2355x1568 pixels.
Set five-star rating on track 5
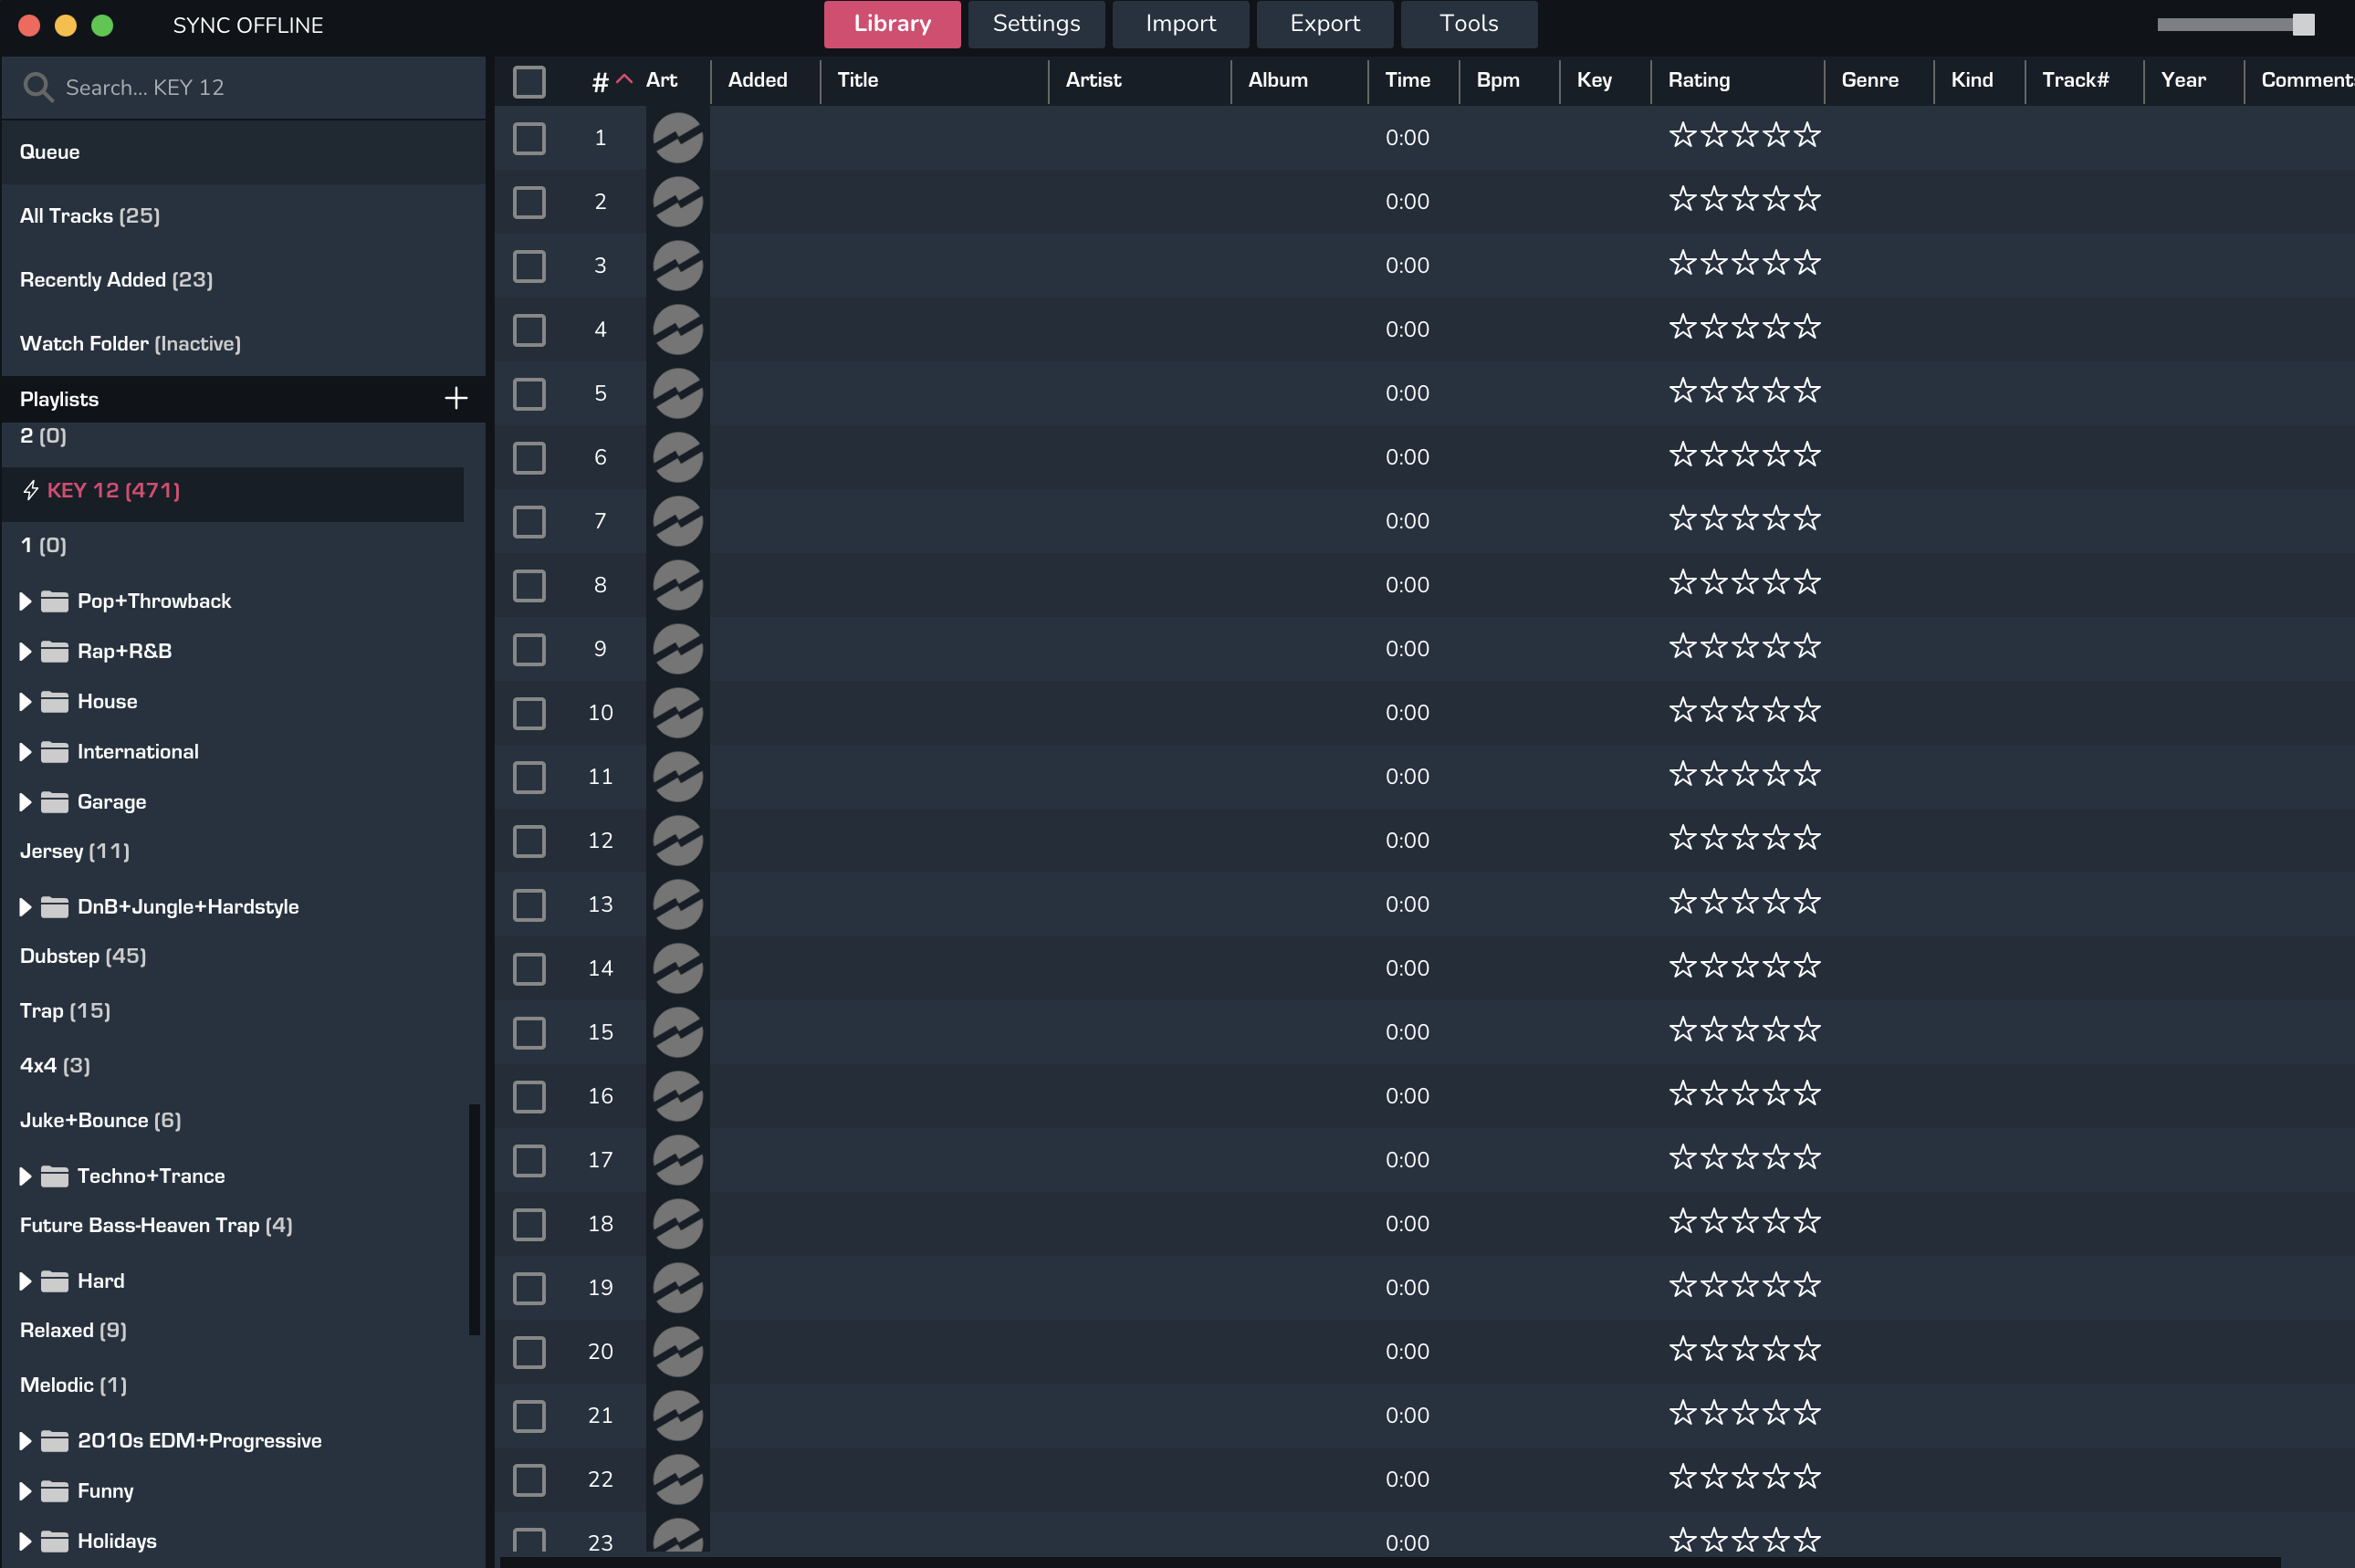[1807, 392]
